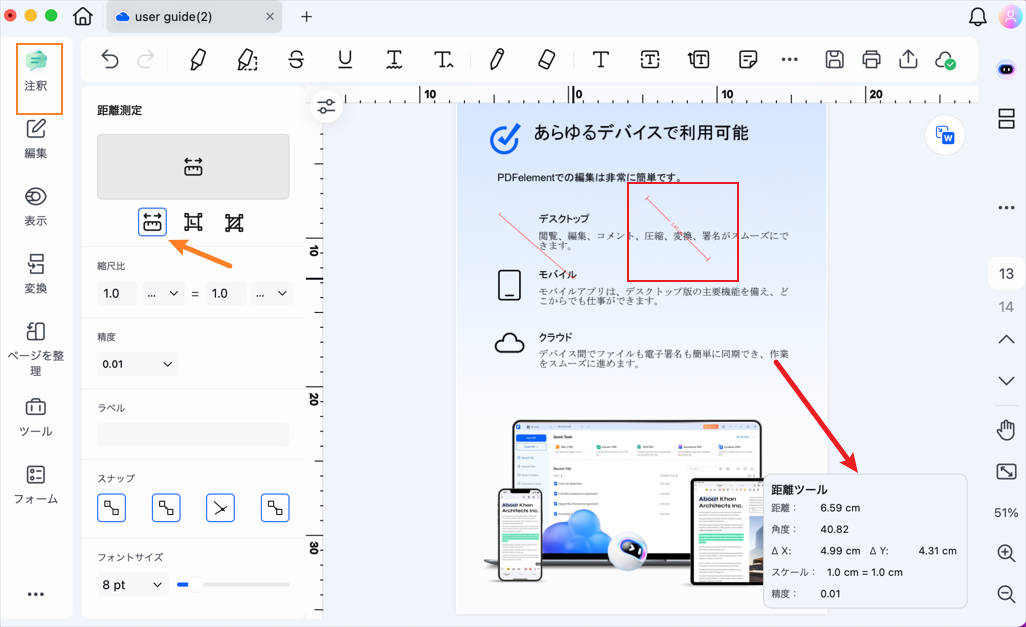Select the area measurement mode icon
Viewport: 1026px width, 627px height.
point(234,222)
